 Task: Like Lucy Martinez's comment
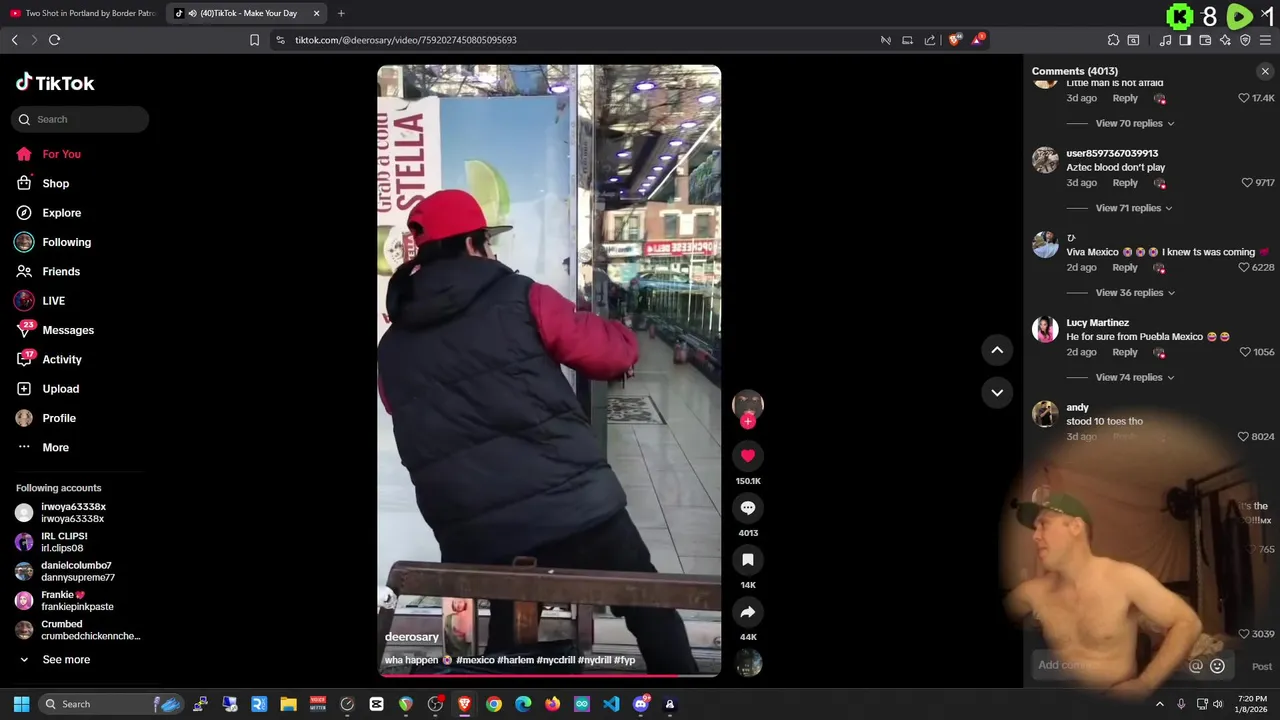(x=1244, y=352)
